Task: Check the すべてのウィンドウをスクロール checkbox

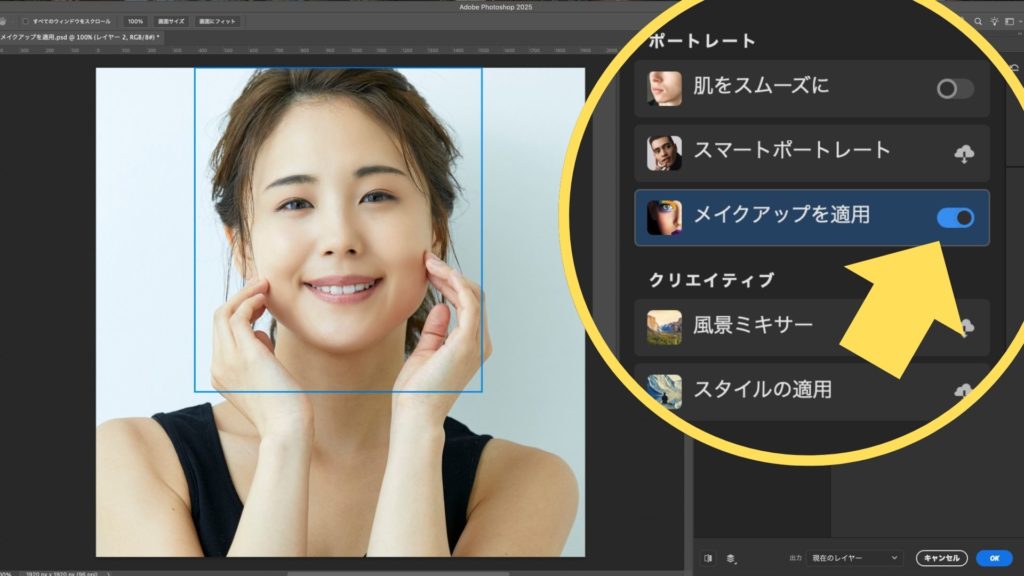Action: [25, 21]
